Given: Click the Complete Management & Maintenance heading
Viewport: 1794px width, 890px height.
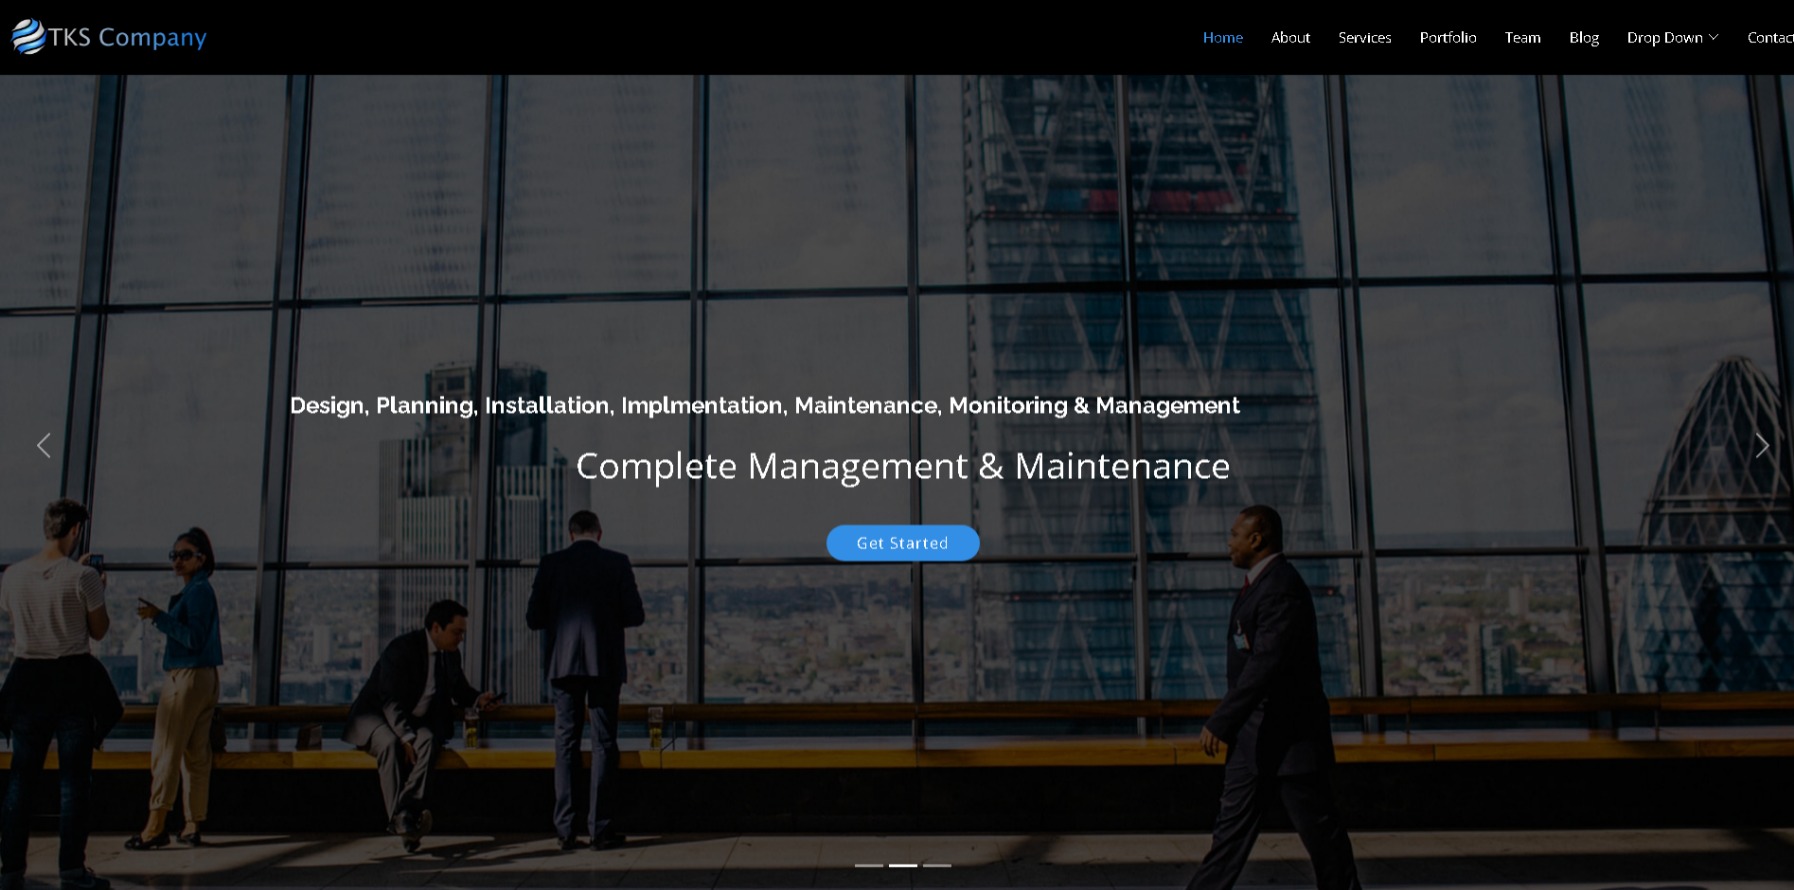Looking at the screenshot, I should coord(902,466).
